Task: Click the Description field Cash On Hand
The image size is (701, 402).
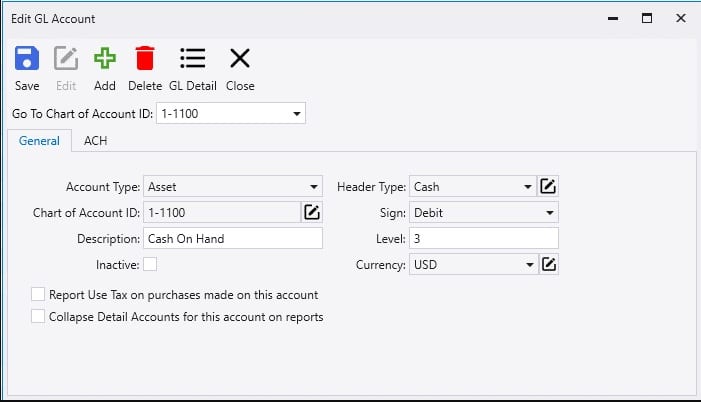Action: click(x=232, y=238)
